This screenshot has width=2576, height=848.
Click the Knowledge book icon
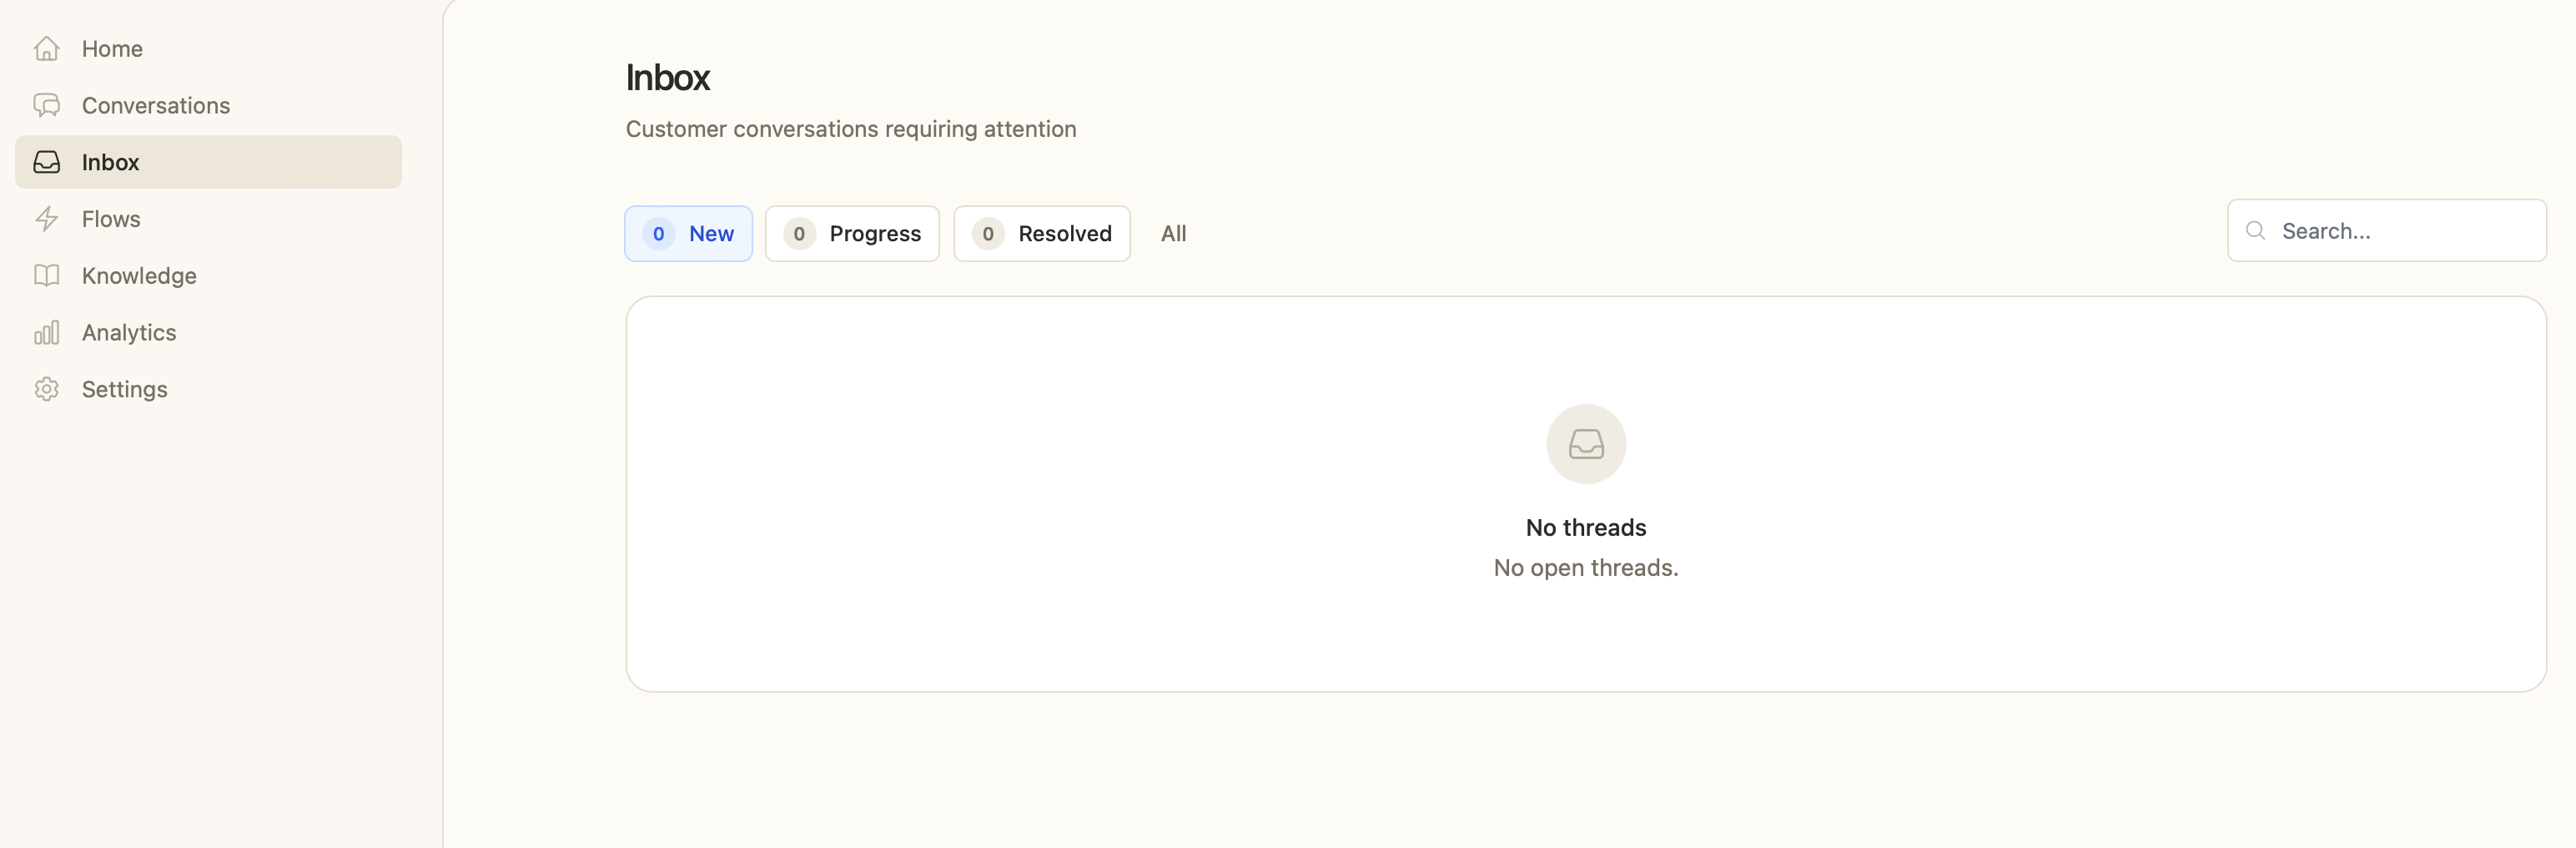[47, 275]
